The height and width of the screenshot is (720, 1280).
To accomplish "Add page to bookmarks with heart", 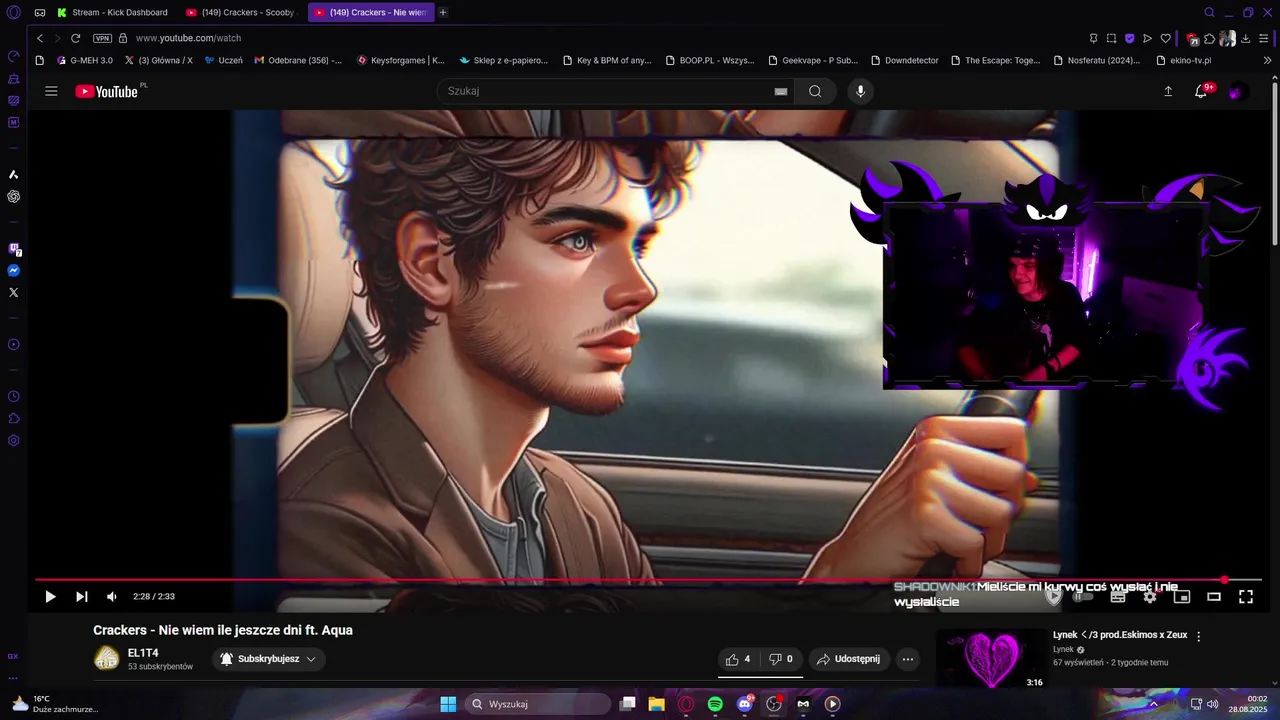I will [1165, 38].
